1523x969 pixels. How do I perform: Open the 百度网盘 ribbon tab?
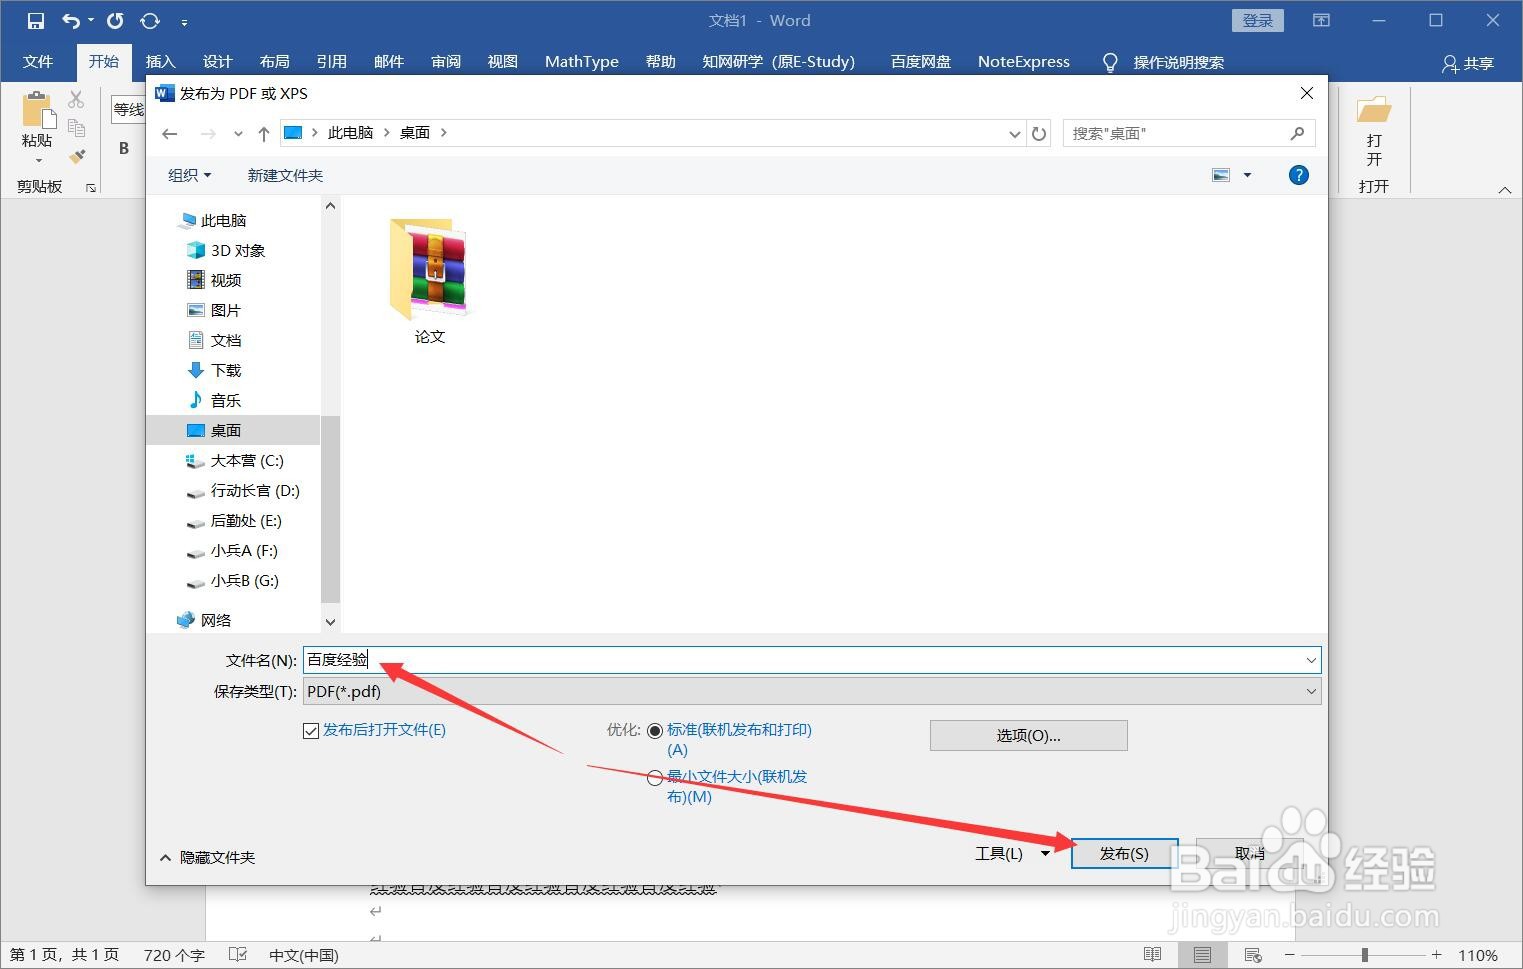point(919,61)
